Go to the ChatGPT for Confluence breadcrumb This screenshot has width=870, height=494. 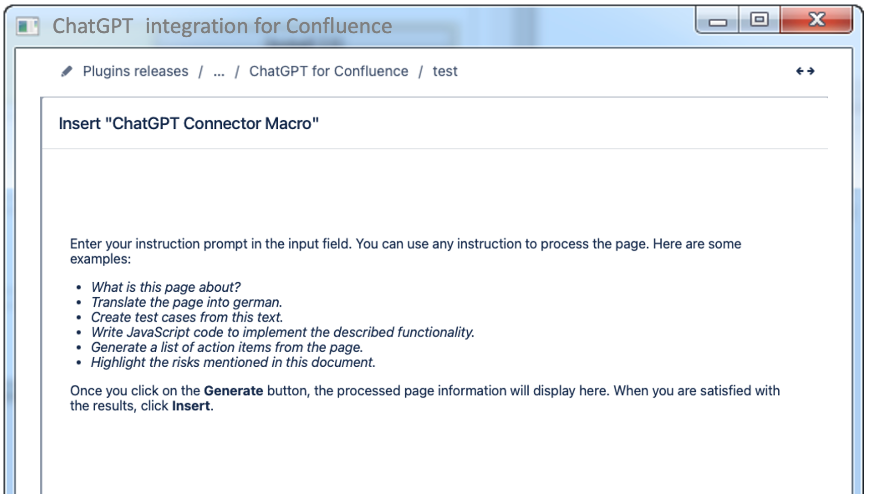click(x=328, y=71)
